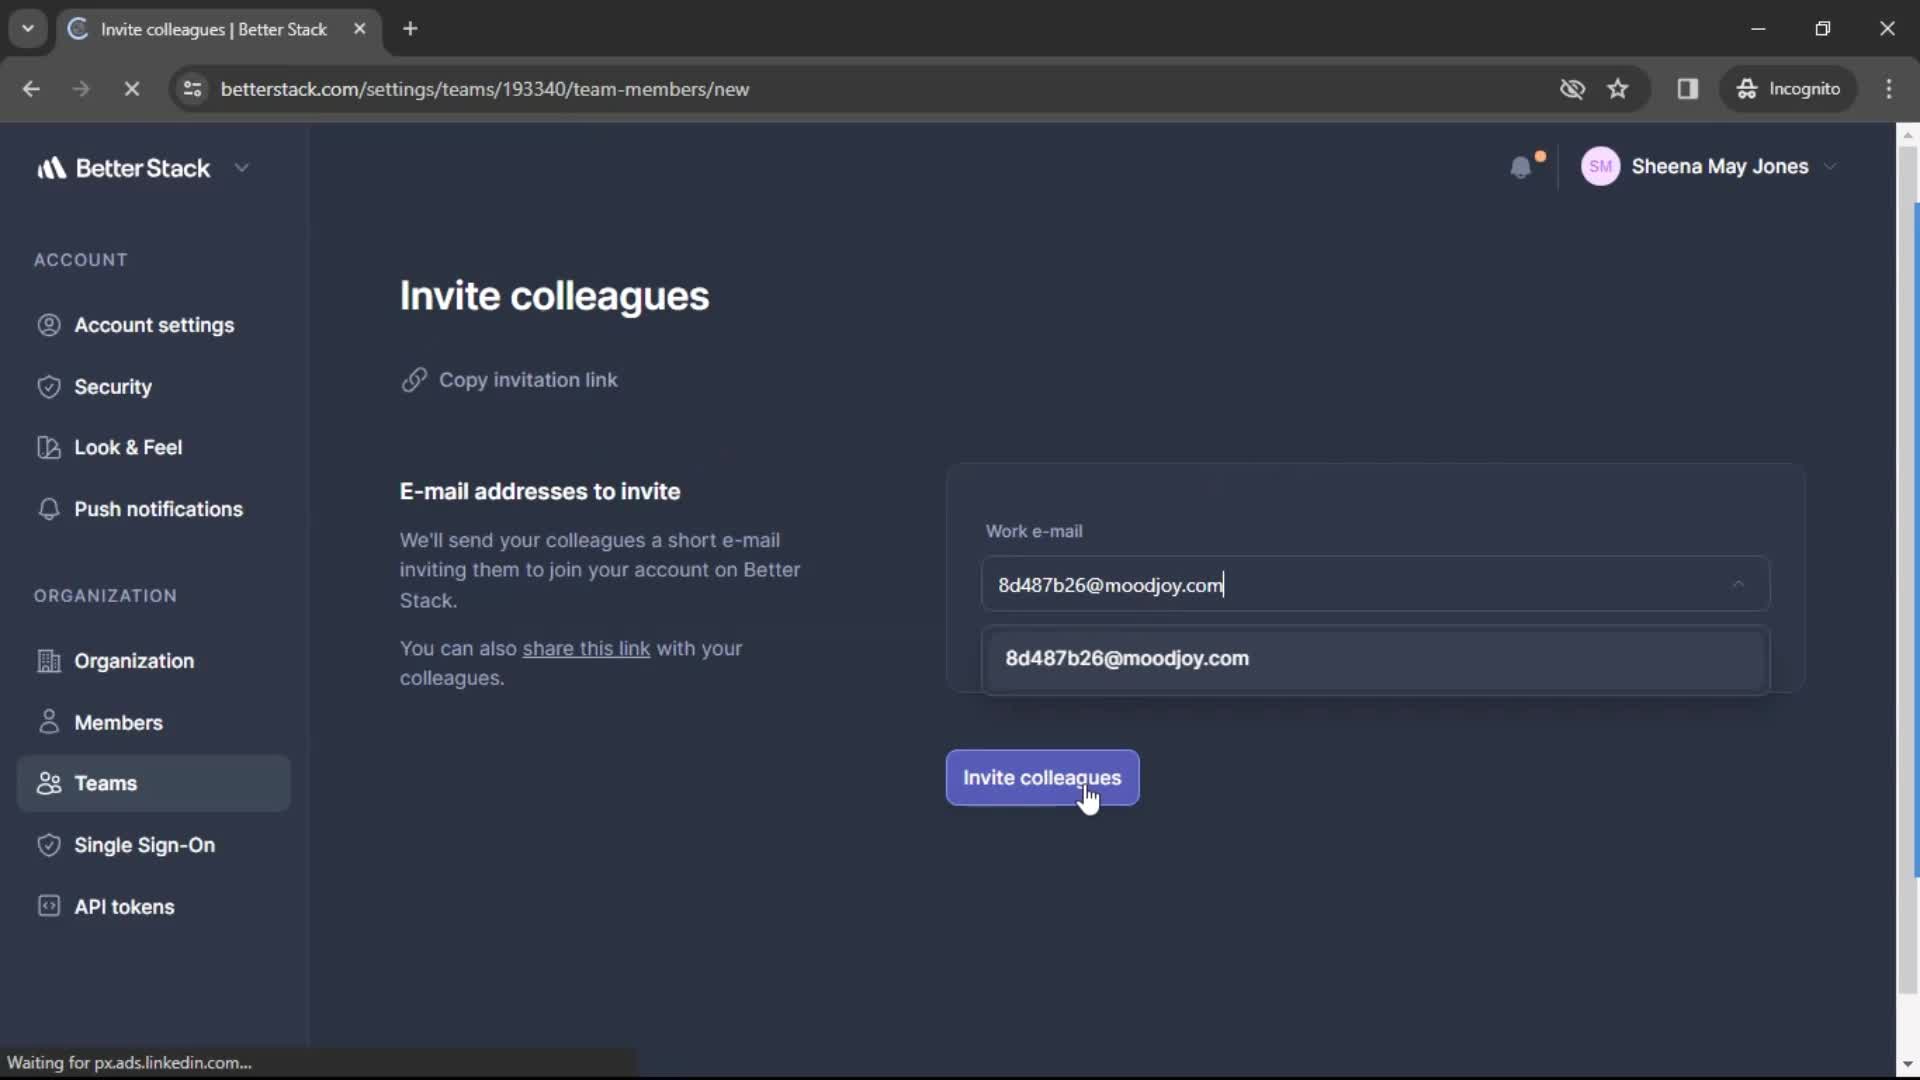
Task: Click the Security shield icon
Action: point(49,387)
